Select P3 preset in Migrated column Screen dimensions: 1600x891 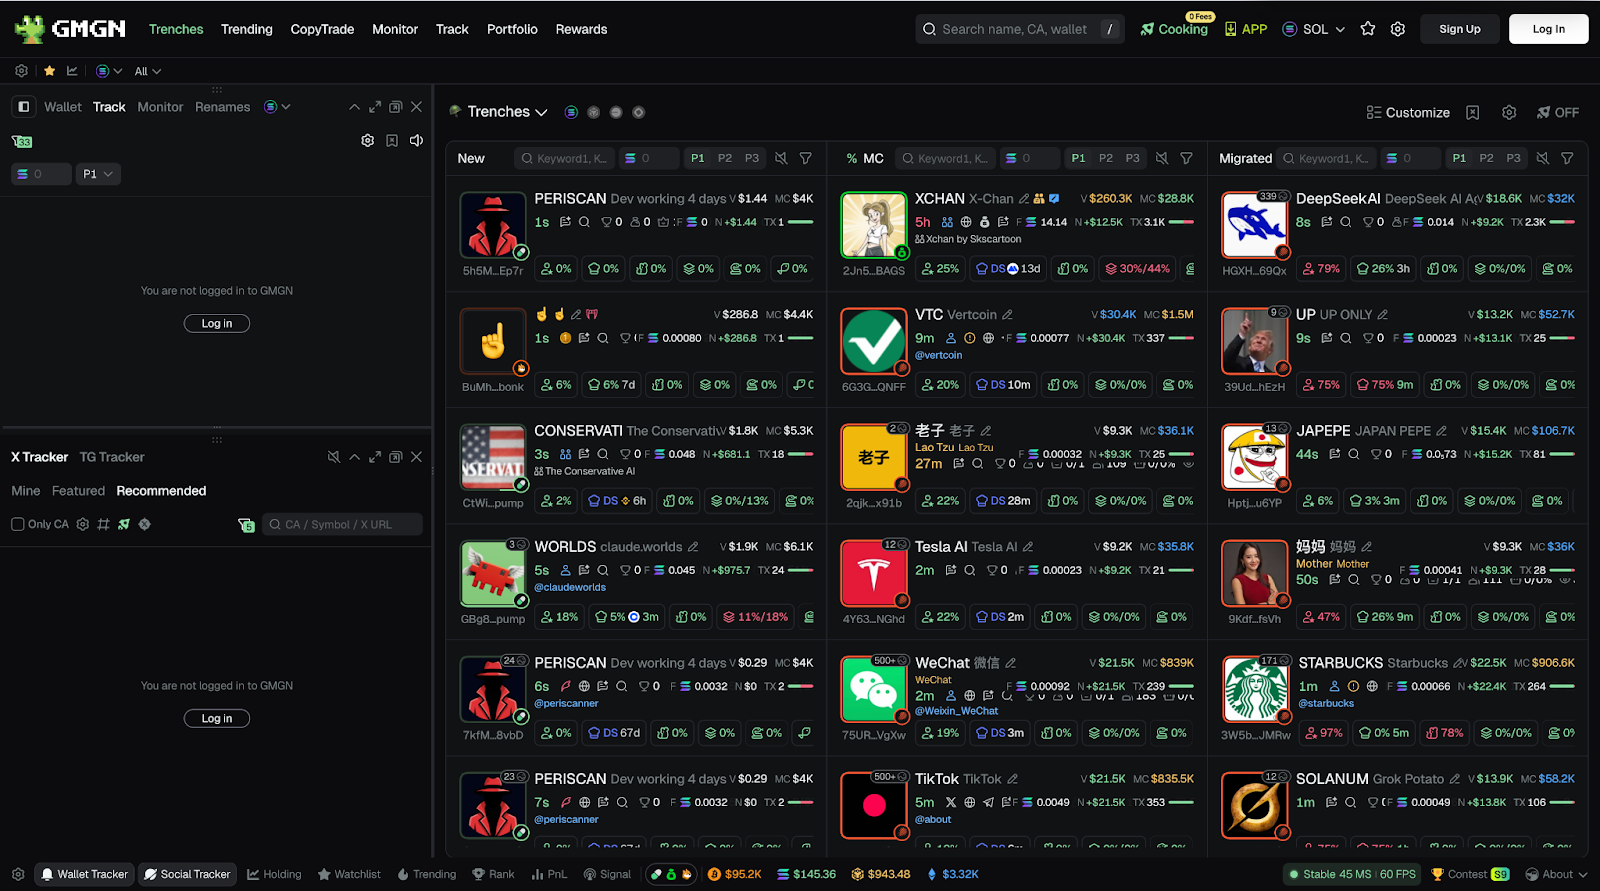click(1514, 158)
